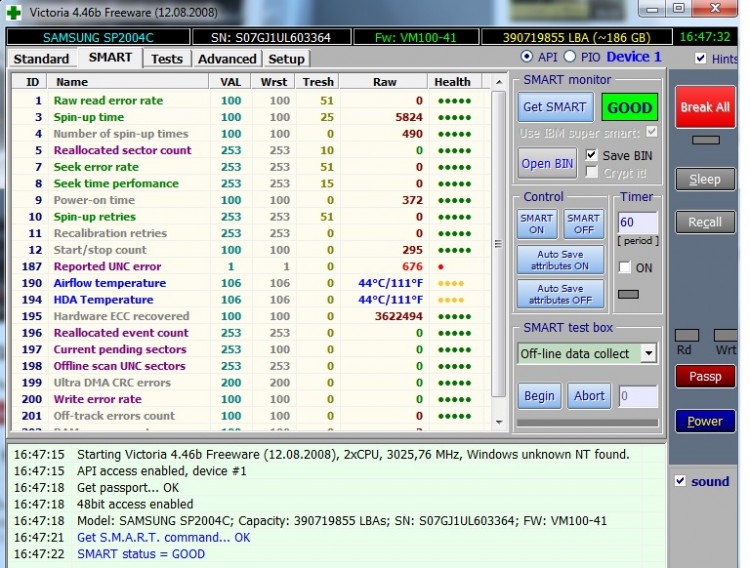Image resolution: width=750 pixels, height=568 pixels.
Task: Select the Raw read error rate row
Action: point(252,100)
